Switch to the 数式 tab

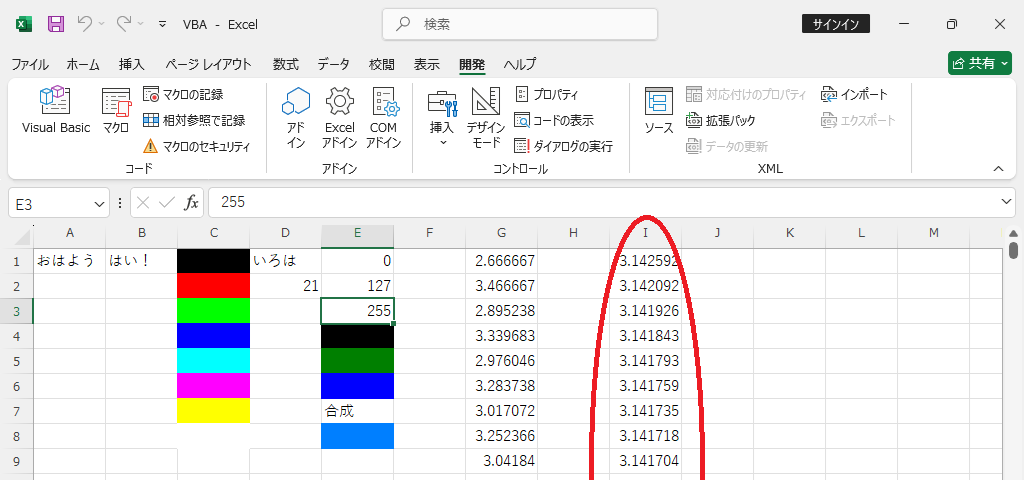285,64
